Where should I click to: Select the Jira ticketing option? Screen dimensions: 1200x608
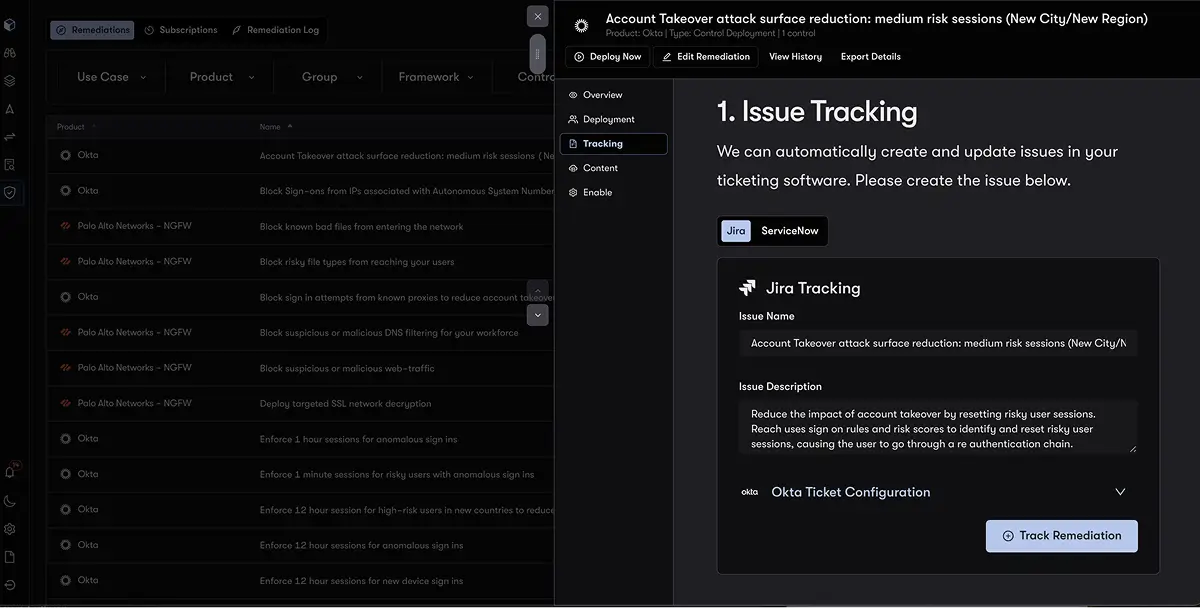pos(736,231)
